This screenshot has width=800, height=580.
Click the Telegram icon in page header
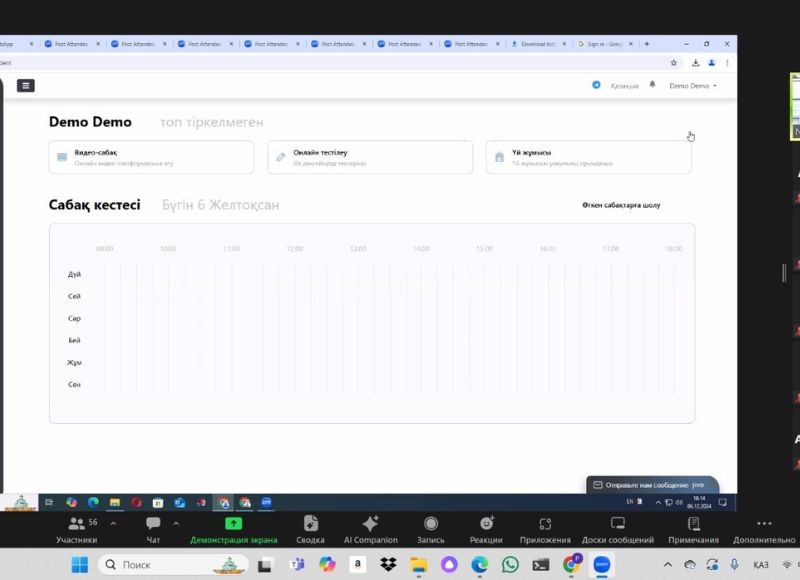point(596,85)
